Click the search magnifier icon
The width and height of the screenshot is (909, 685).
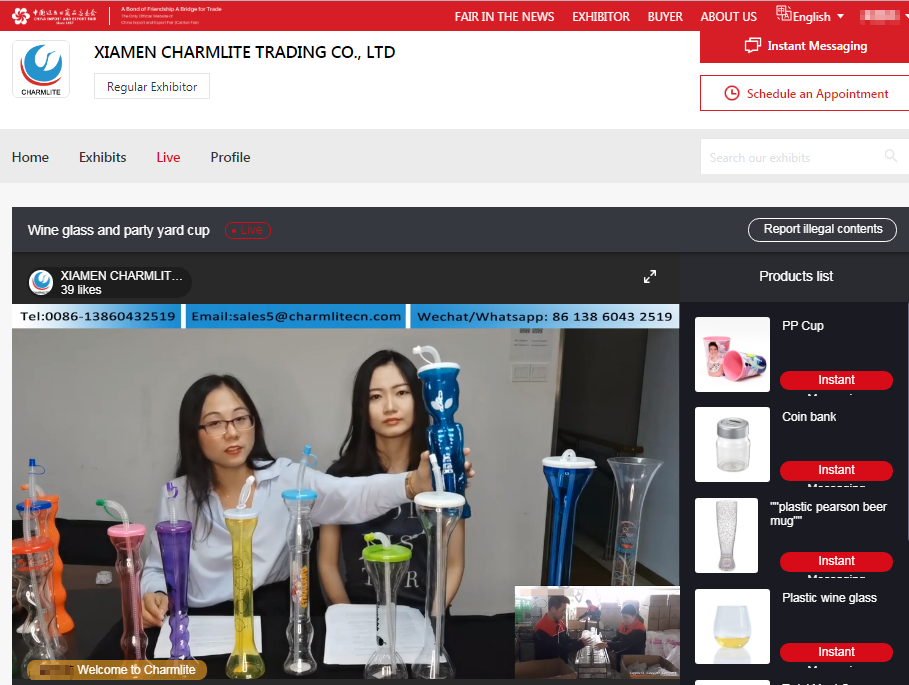[890, 157]
